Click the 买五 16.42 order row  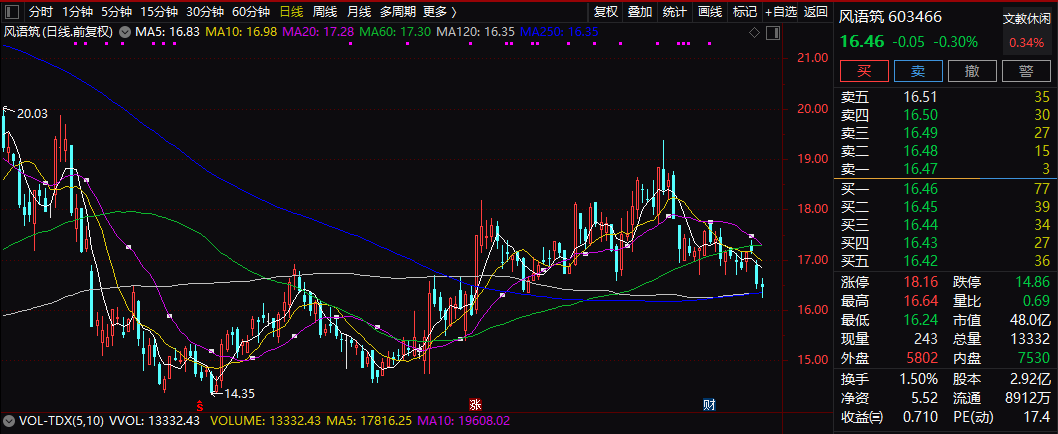tap(945, 261)
